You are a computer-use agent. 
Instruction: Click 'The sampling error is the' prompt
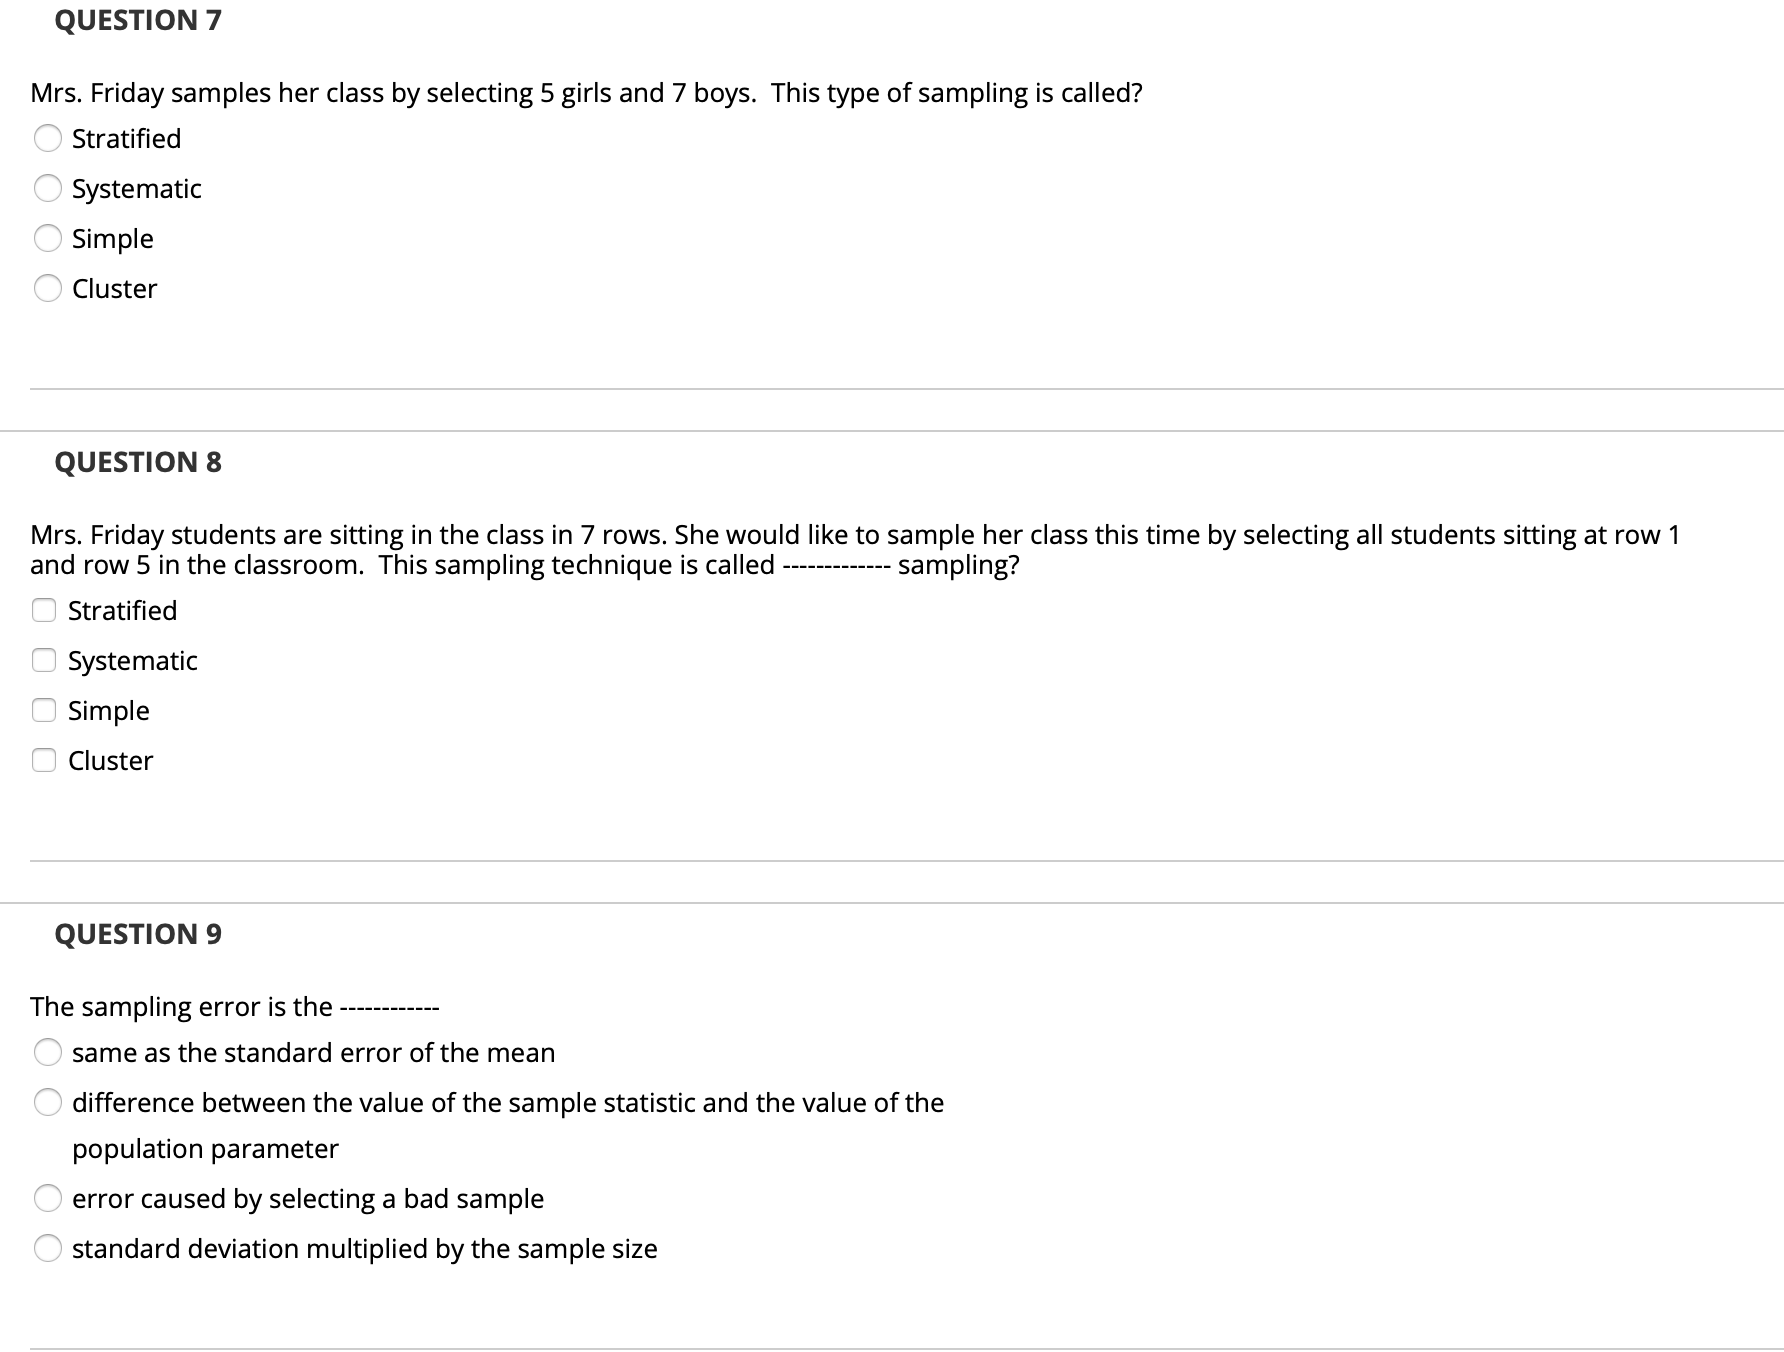point(234,1006)
